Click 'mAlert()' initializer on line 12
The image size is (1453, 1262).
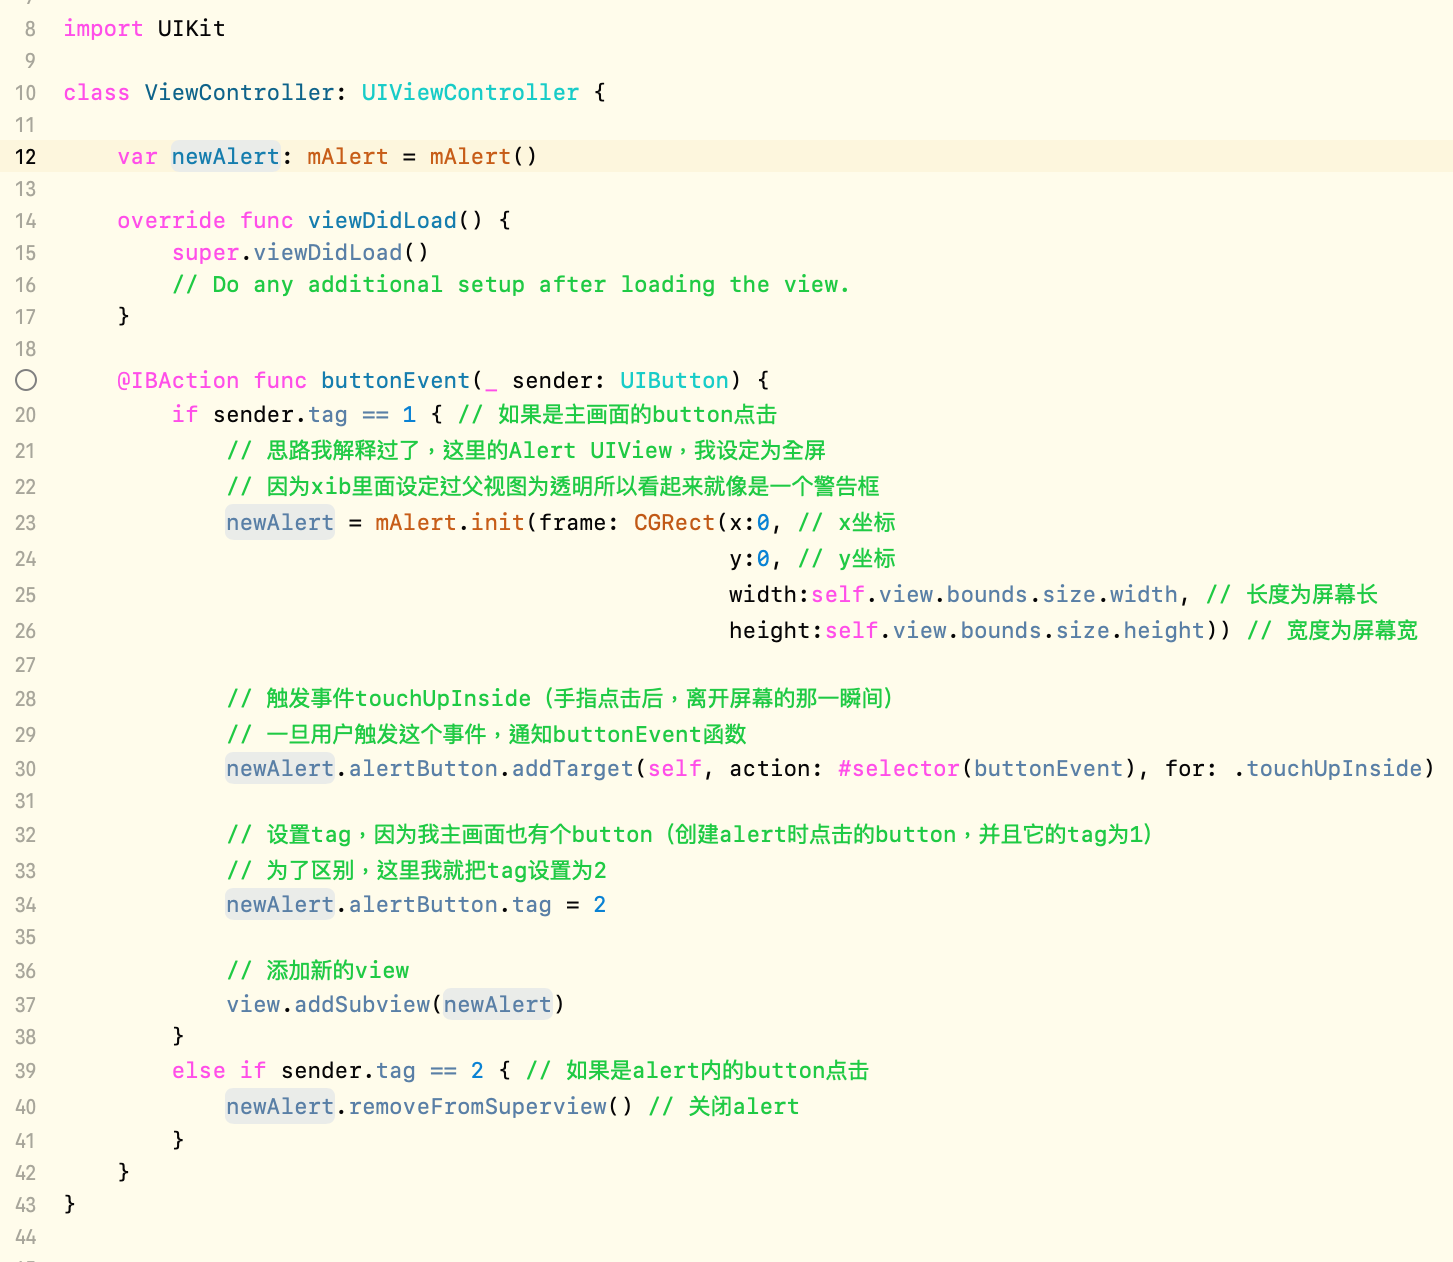[484, 157]
